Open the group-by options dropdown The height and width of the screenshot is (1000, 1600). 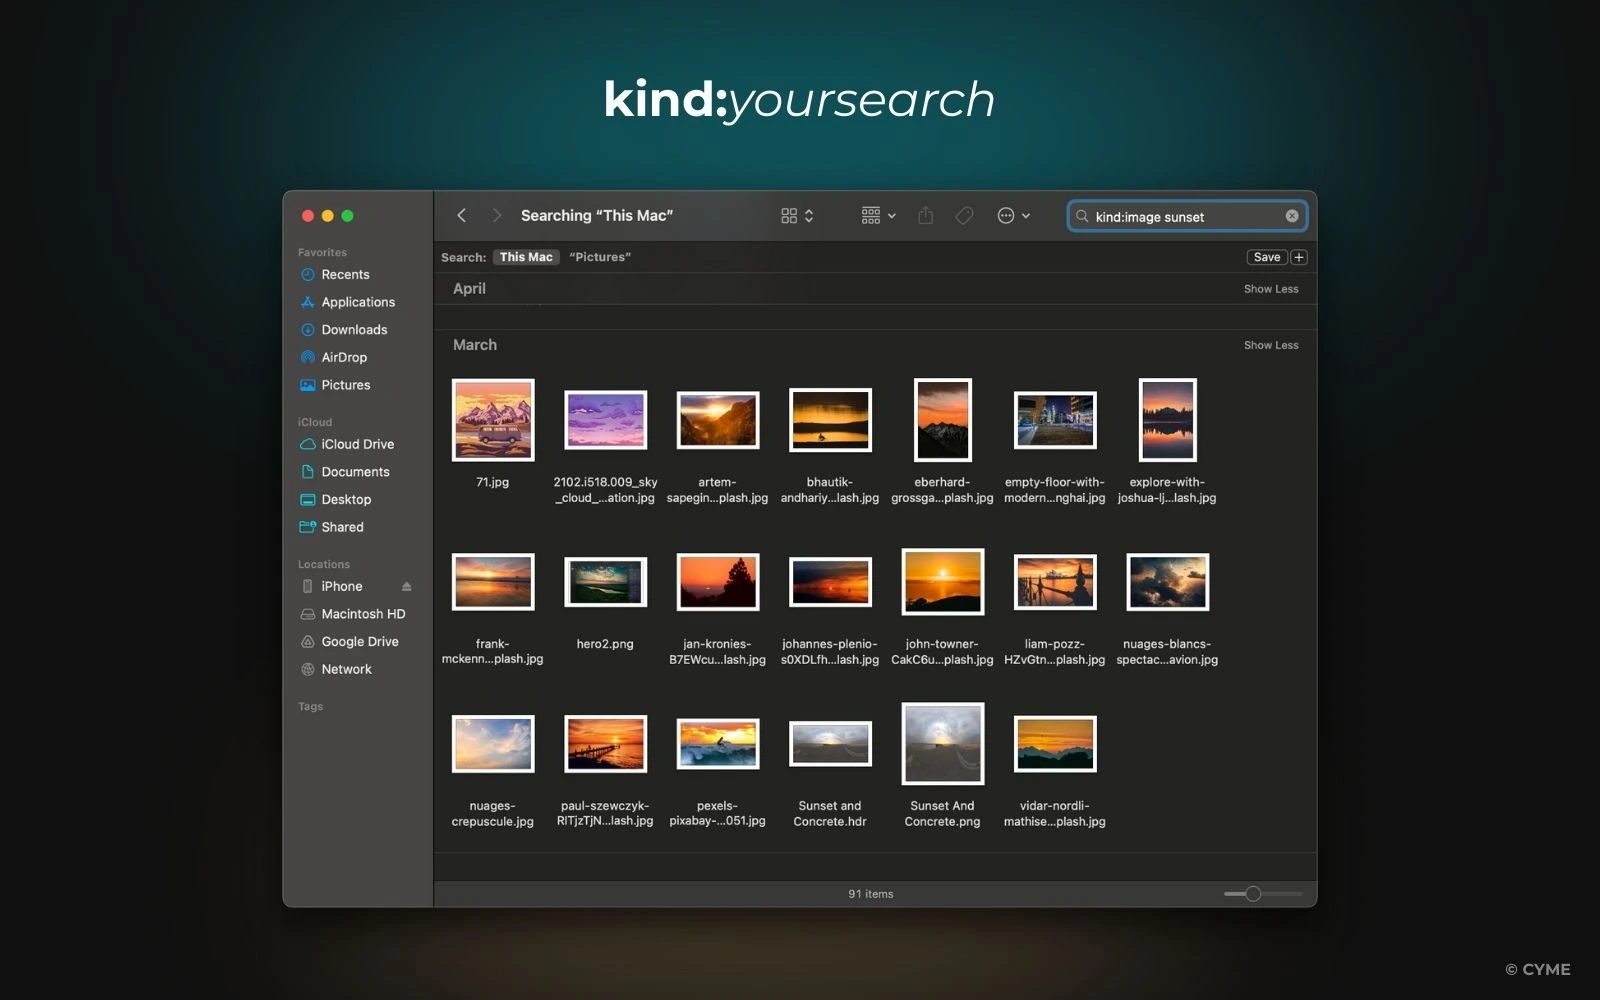pos(878,216)
